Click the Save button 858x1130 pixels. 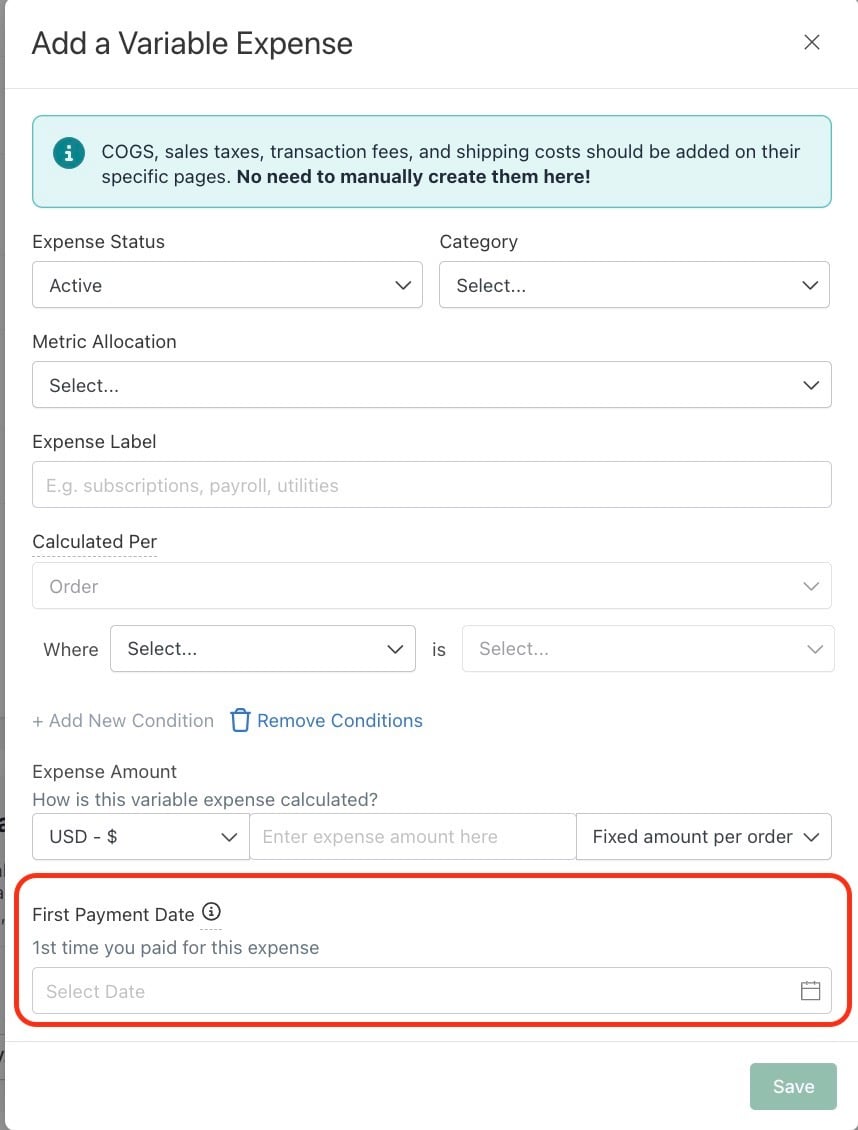(x=793, y=1086)
